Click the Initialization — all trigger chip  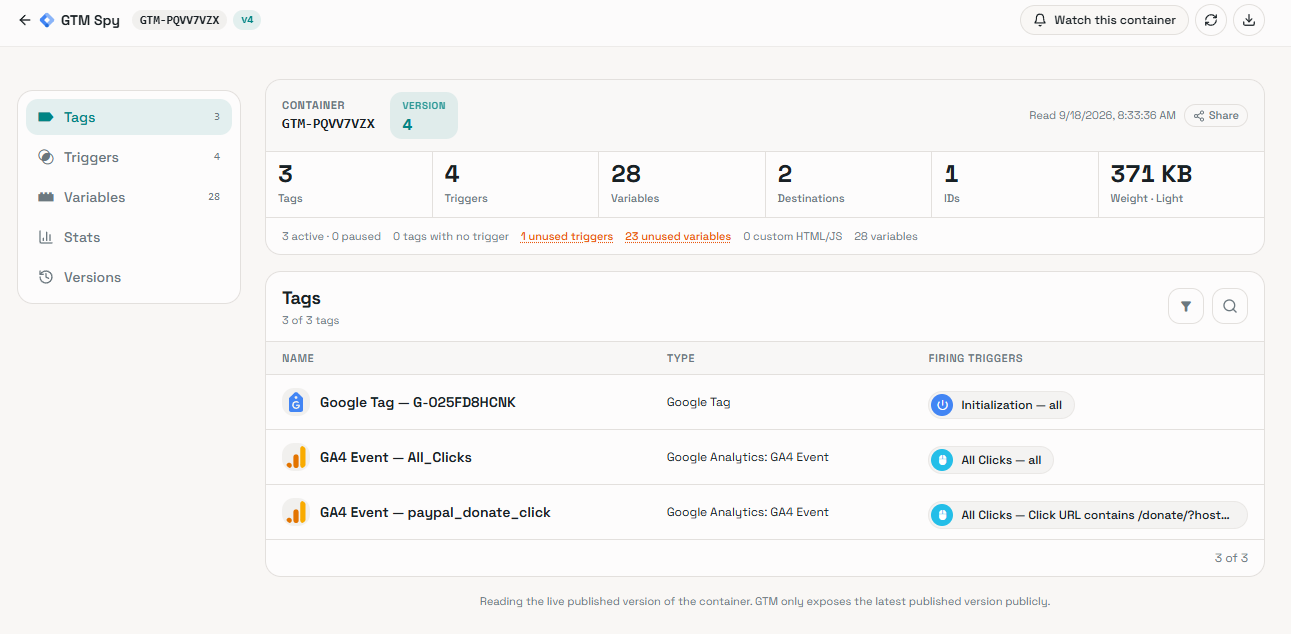1001,405
